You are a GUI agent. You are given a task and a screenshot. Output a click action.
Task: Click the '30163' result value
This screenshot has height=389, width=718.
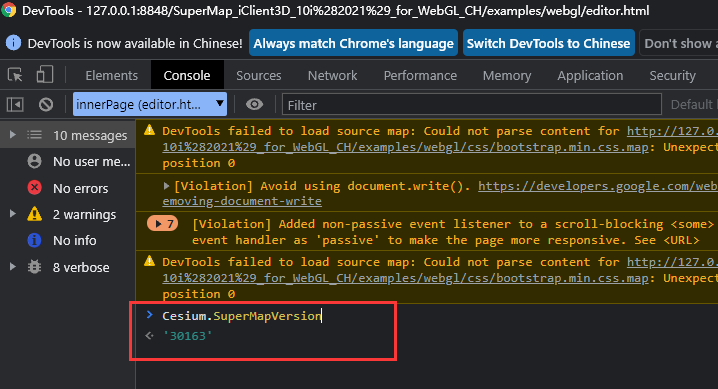[x=187, y=336]
